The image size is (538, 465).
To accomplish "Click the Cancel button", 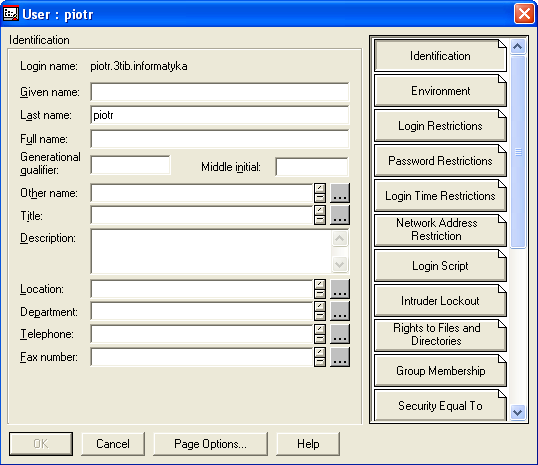I will point(113,444).
